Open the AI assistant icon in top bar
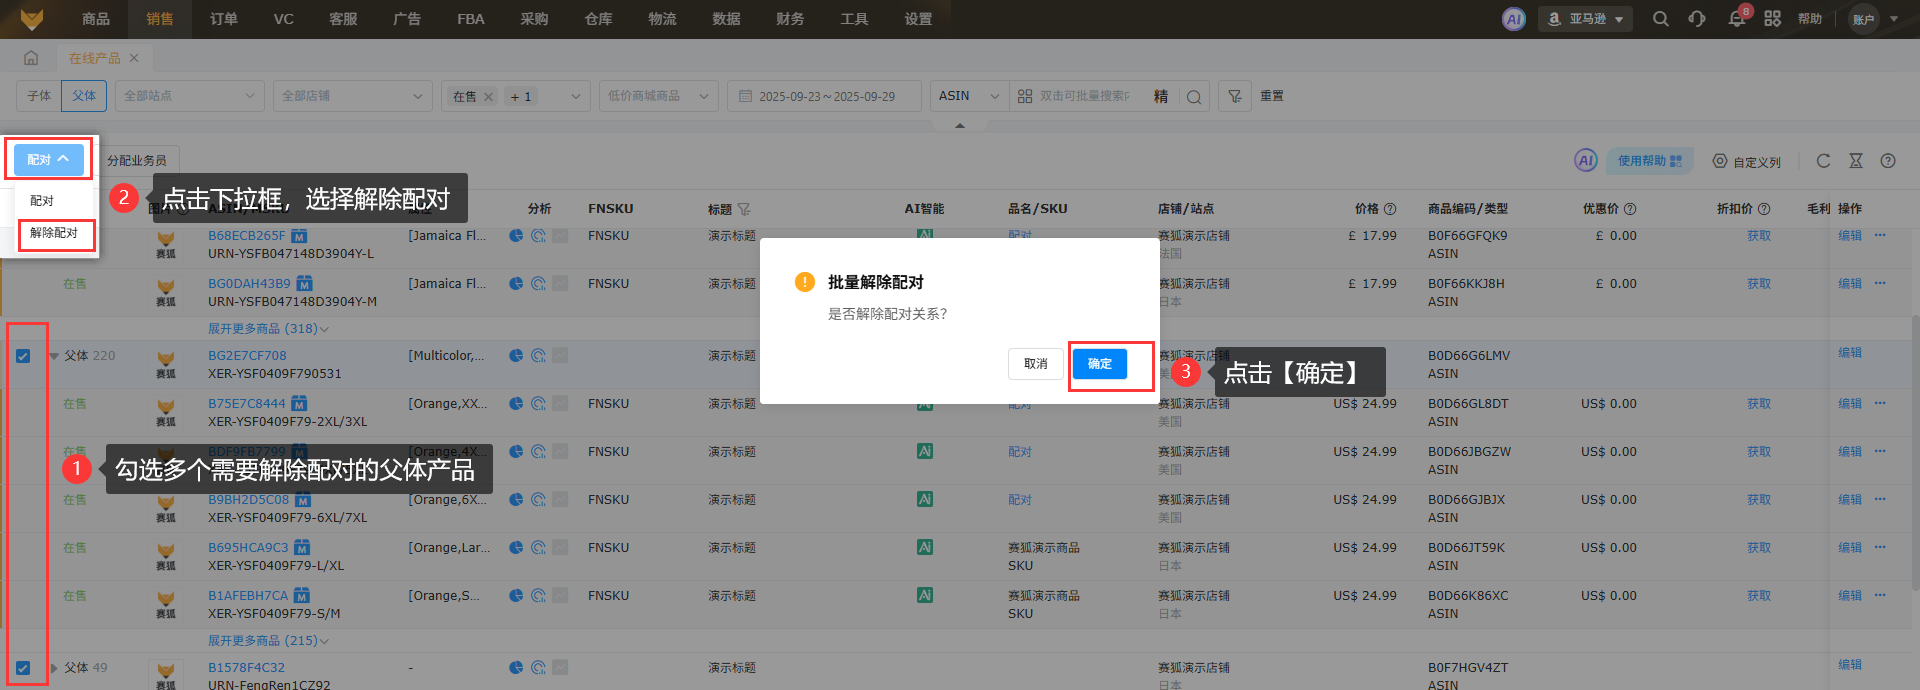Image resolution: width=1920 pixels, height=690 pixels. point(1514,19)
